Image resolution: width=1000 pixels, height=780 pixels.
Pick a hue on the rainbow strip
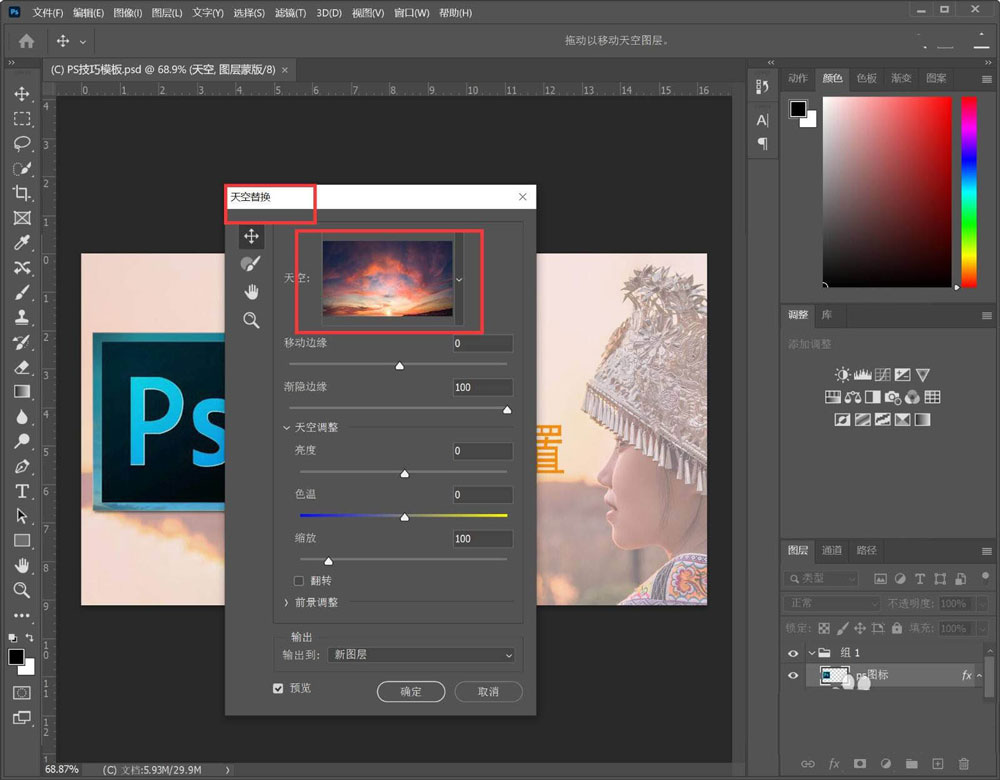(x=969, y=192)
